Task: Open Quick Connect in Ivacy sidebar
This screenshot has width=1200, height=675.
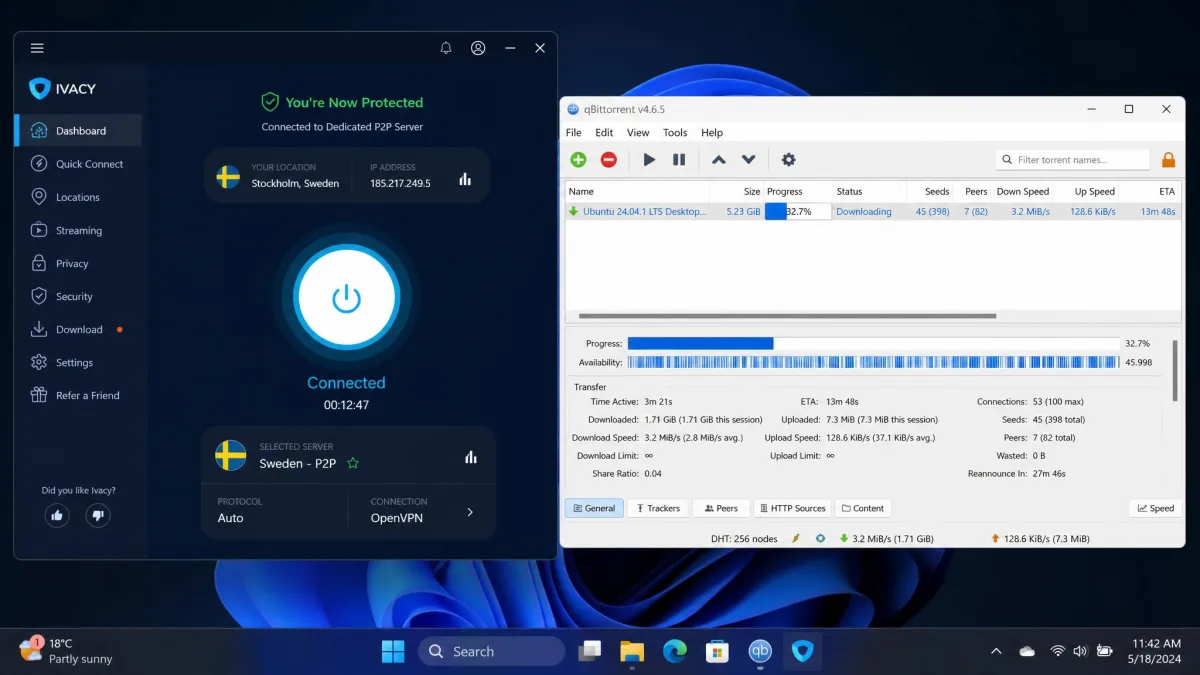Action: point(78,164)
